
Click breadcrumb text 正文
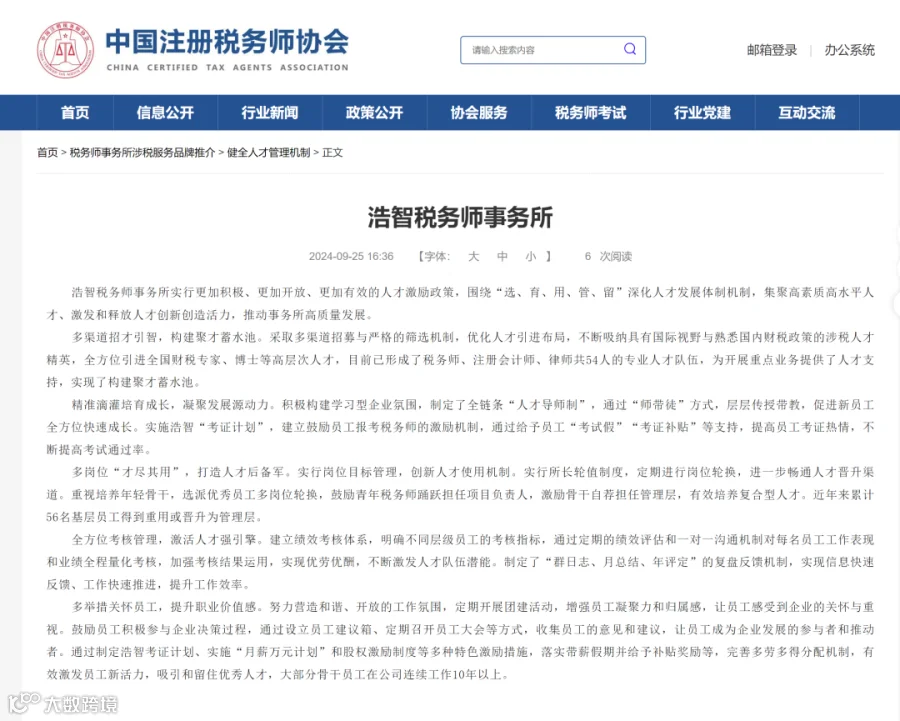click(x=332, y=152)
